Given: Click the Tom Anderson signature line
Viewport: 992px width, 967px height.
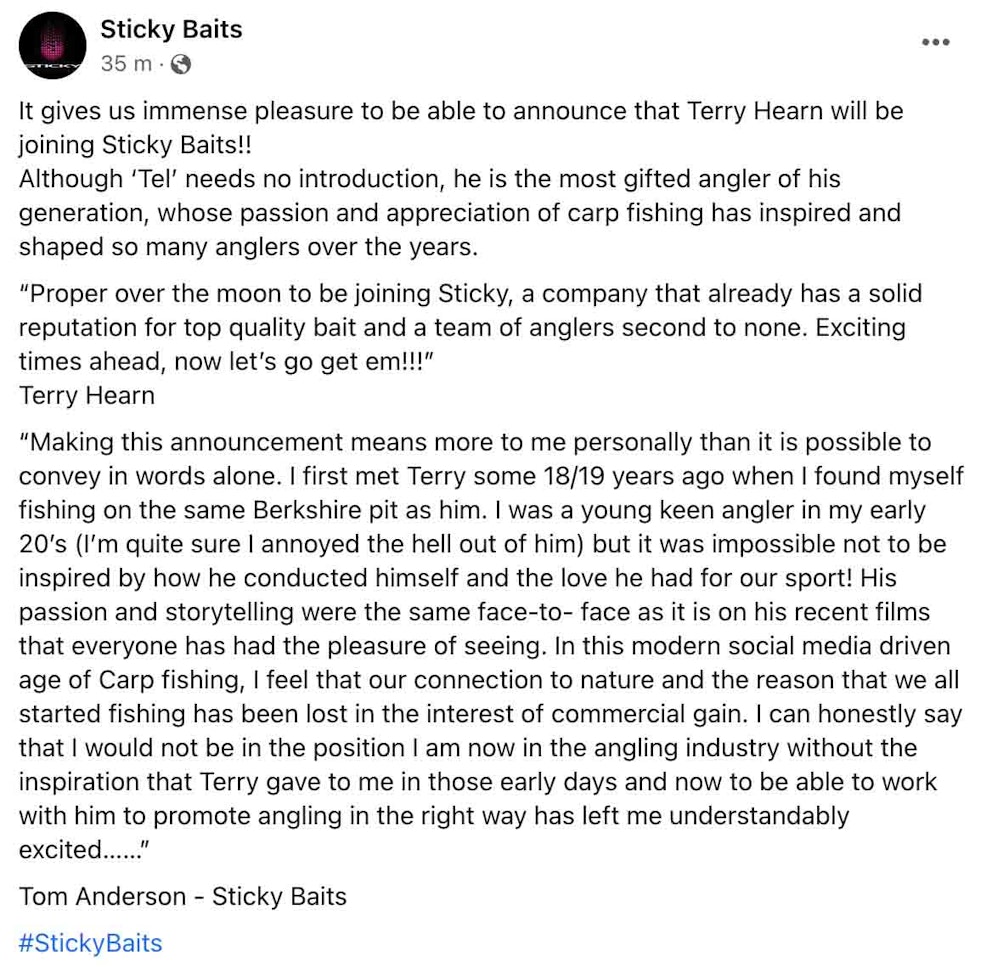Looking at the screenshot, I should pos(182,896).
